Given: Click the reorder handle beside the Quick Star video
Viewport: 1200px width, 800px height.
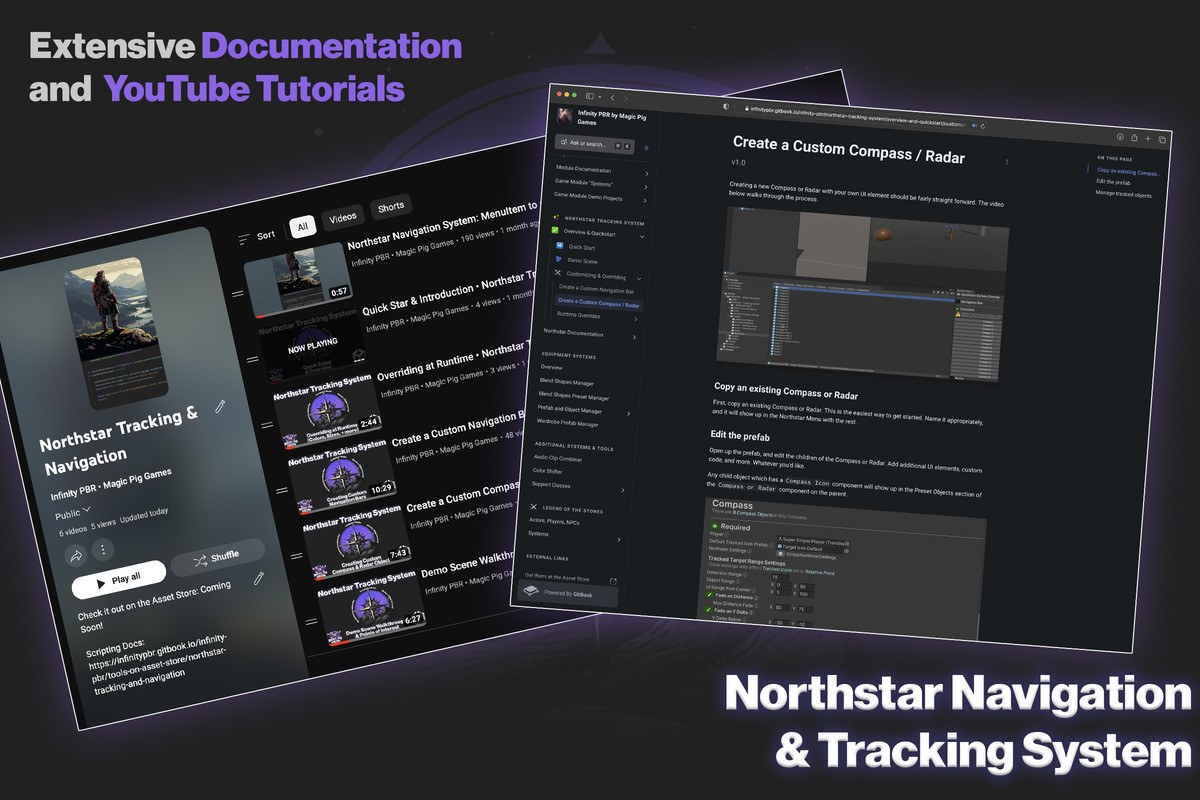Looking at the screenshot, I should click(x=251, y=359).
